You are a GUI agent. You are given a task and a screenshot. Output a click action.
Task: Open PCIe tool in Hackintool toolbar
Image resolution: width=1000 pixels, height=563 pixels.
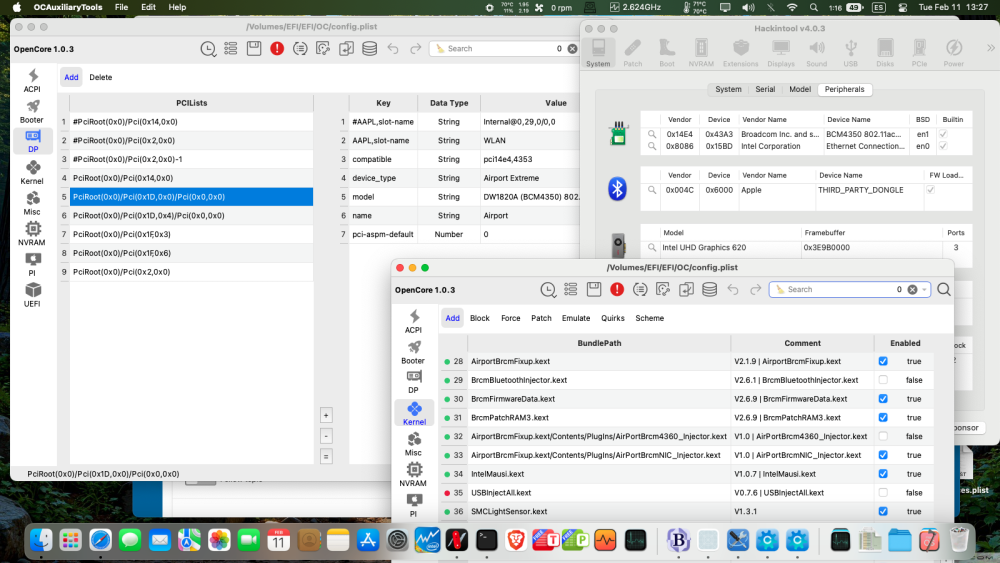point(919,52)
